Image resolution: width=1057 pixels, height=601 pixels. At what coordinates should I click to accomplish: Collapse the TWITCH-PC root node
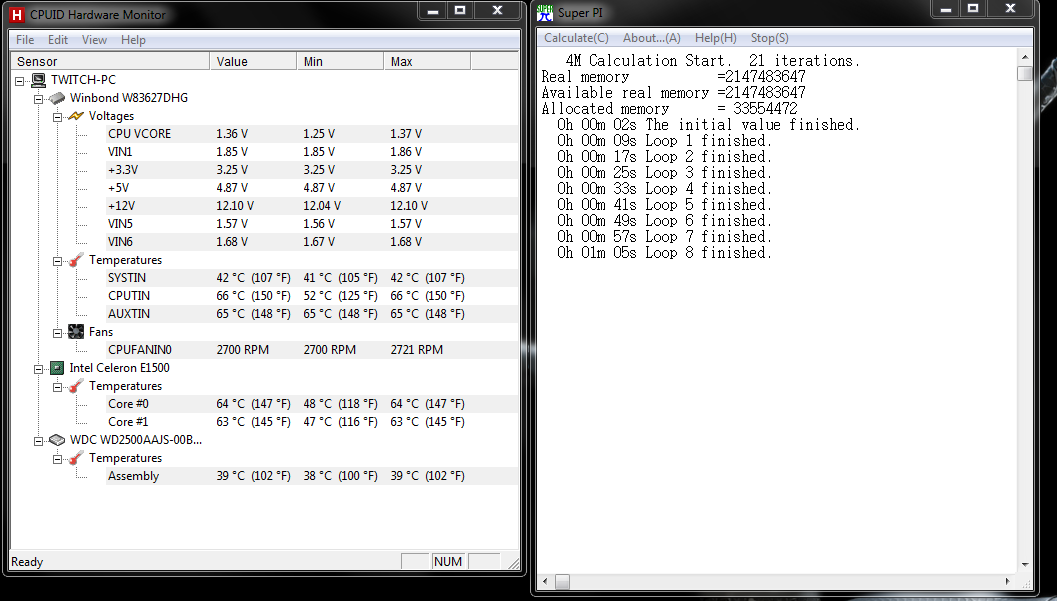[20, 81]
